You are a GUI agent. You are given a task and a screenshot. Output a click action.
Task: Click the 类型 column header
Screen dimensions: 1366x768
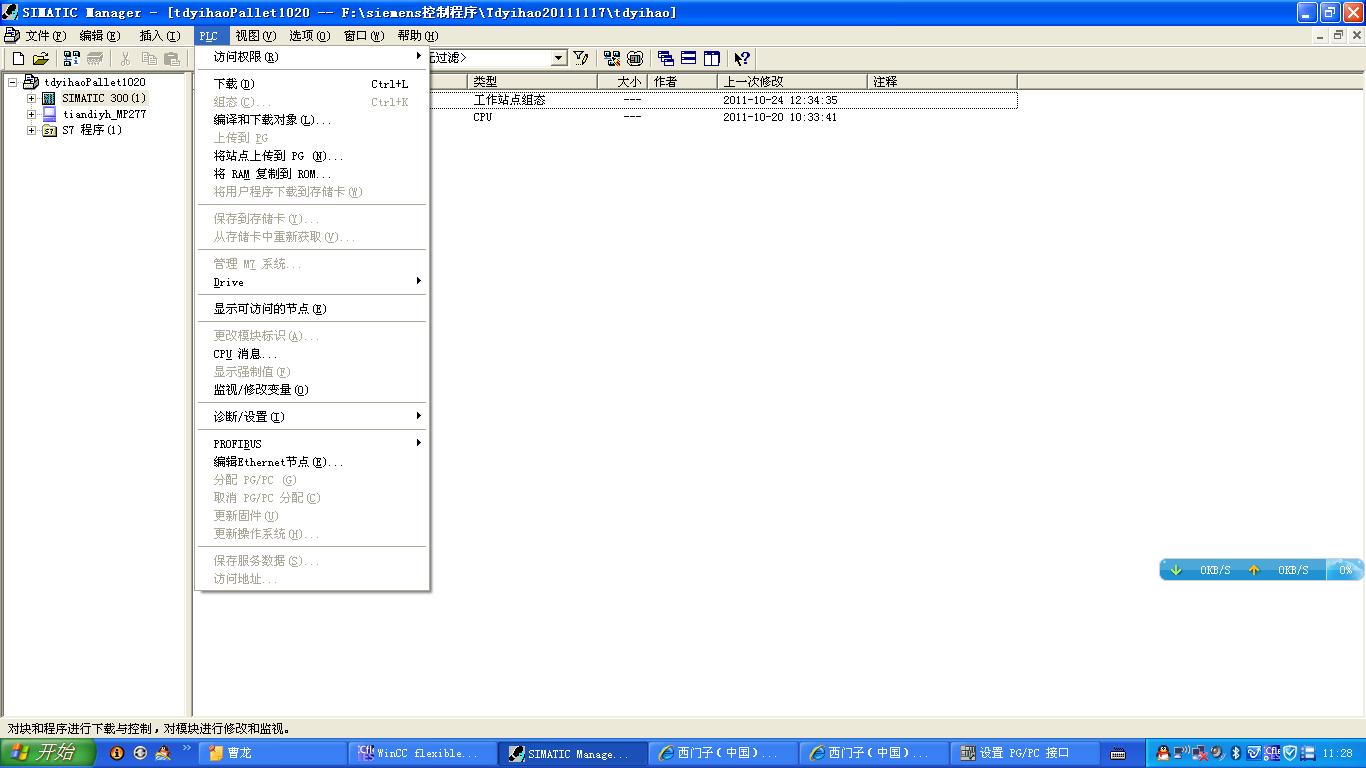pyautogui.click(x=532, y=82)
